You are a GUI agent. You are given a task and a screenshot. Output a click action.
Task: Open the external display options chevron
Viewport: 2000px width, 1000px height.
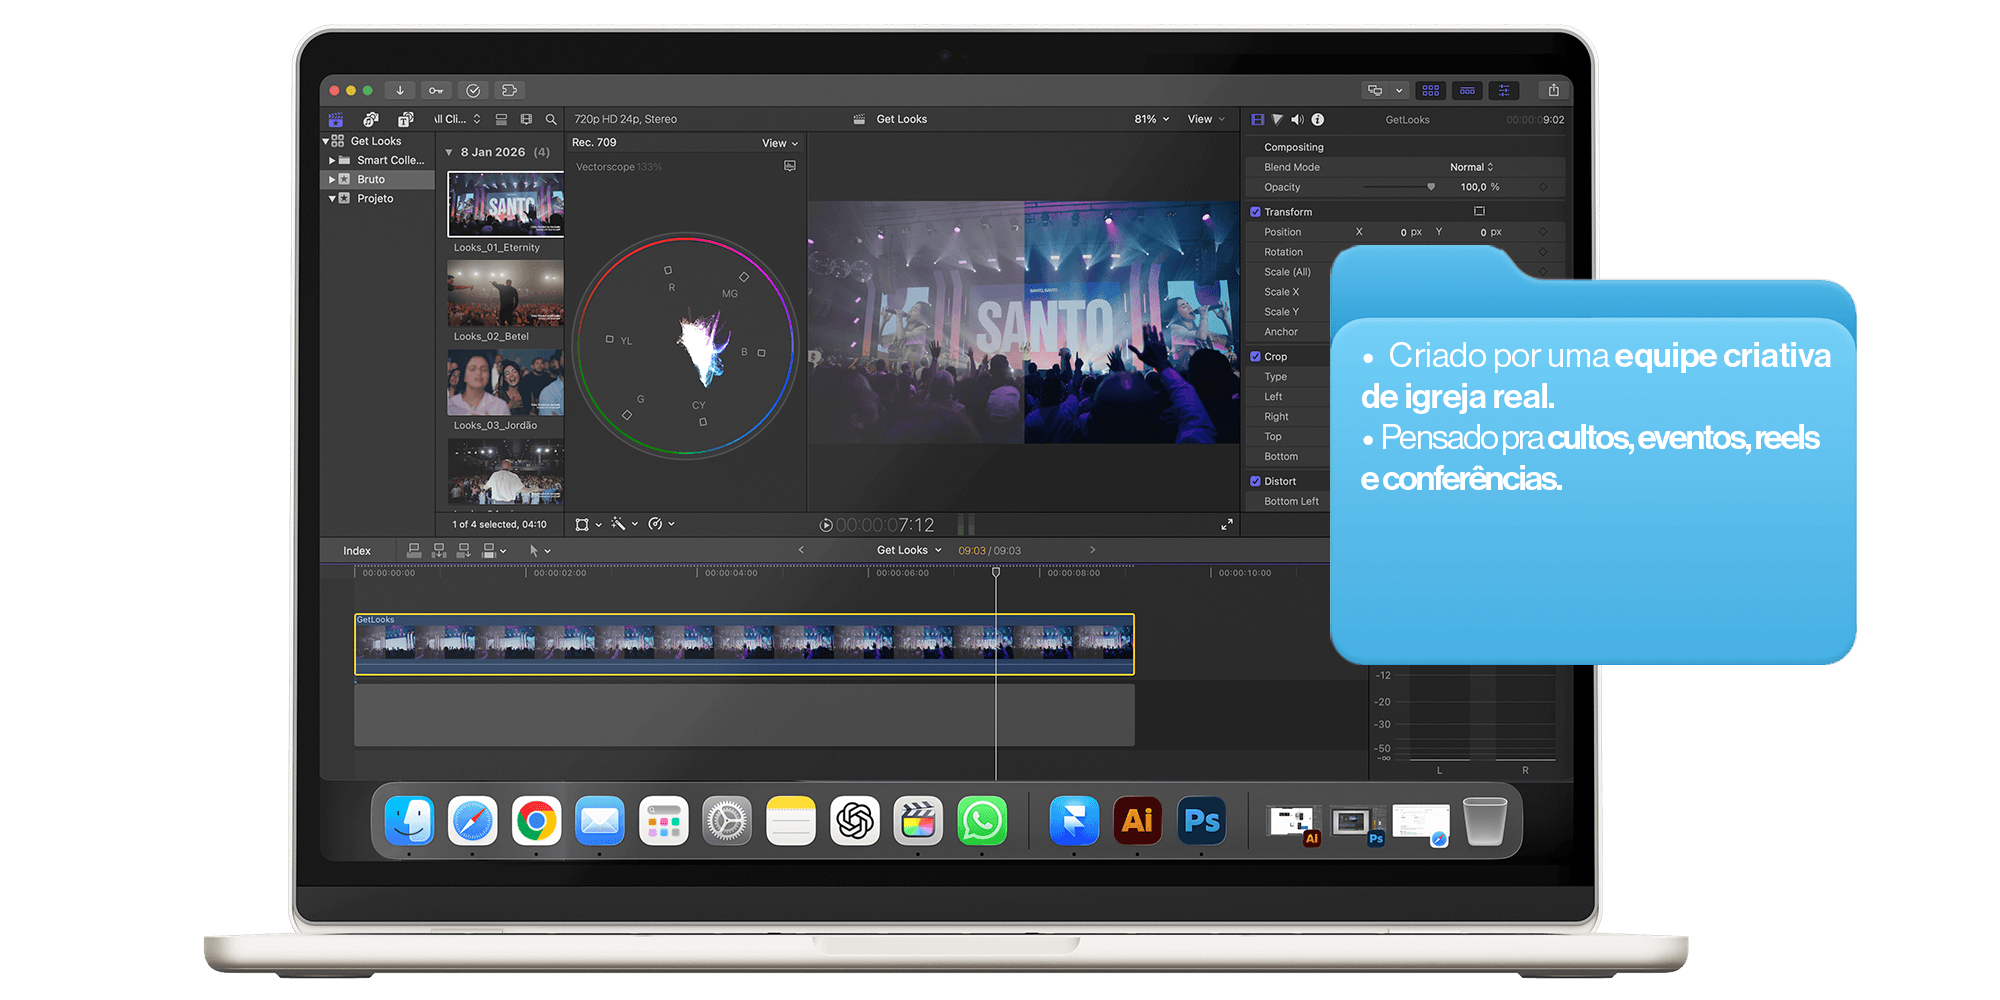(x=1399, y=90)
